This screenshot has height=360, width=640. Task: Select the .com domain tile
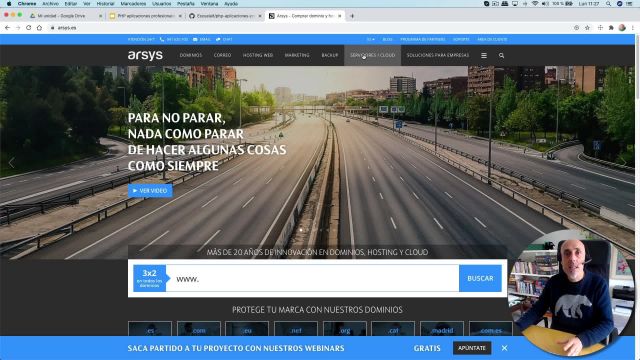point(199,329)
